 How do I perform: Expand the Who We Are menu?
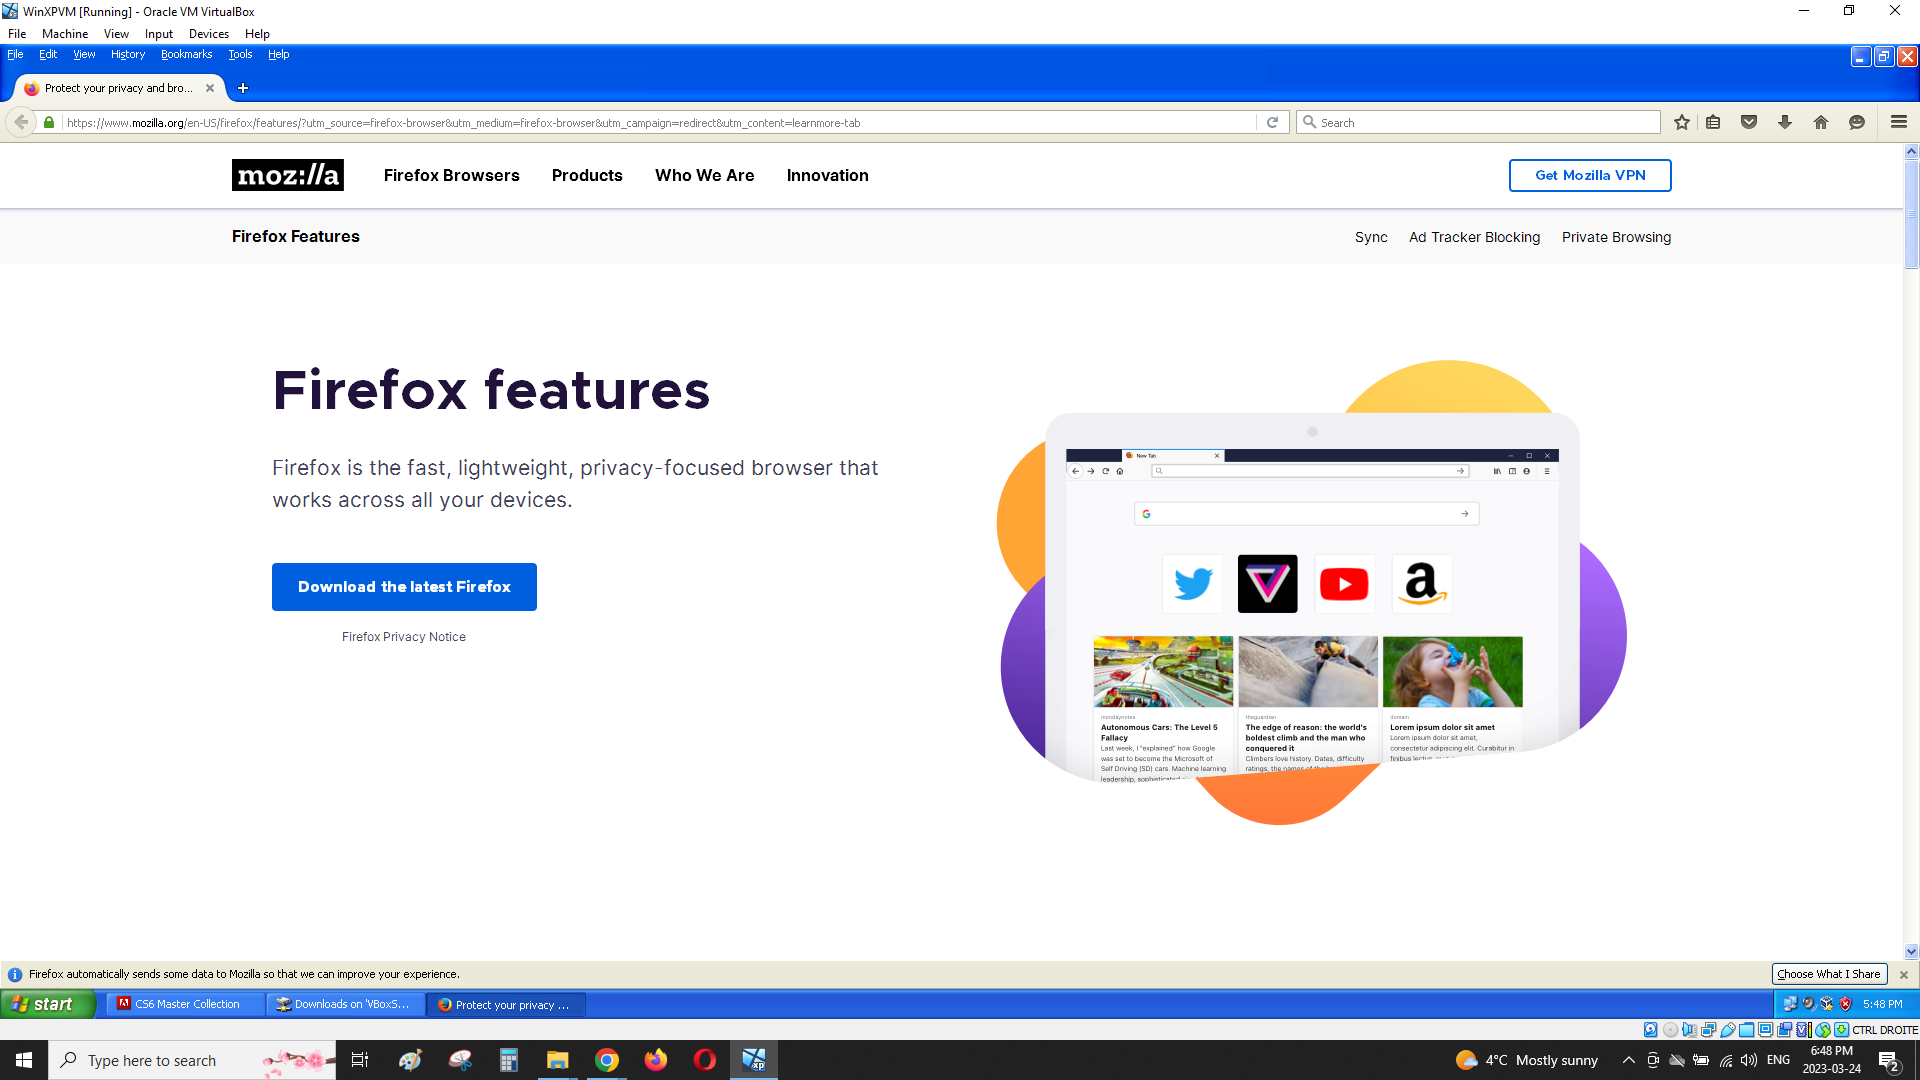tap(704, 175)
